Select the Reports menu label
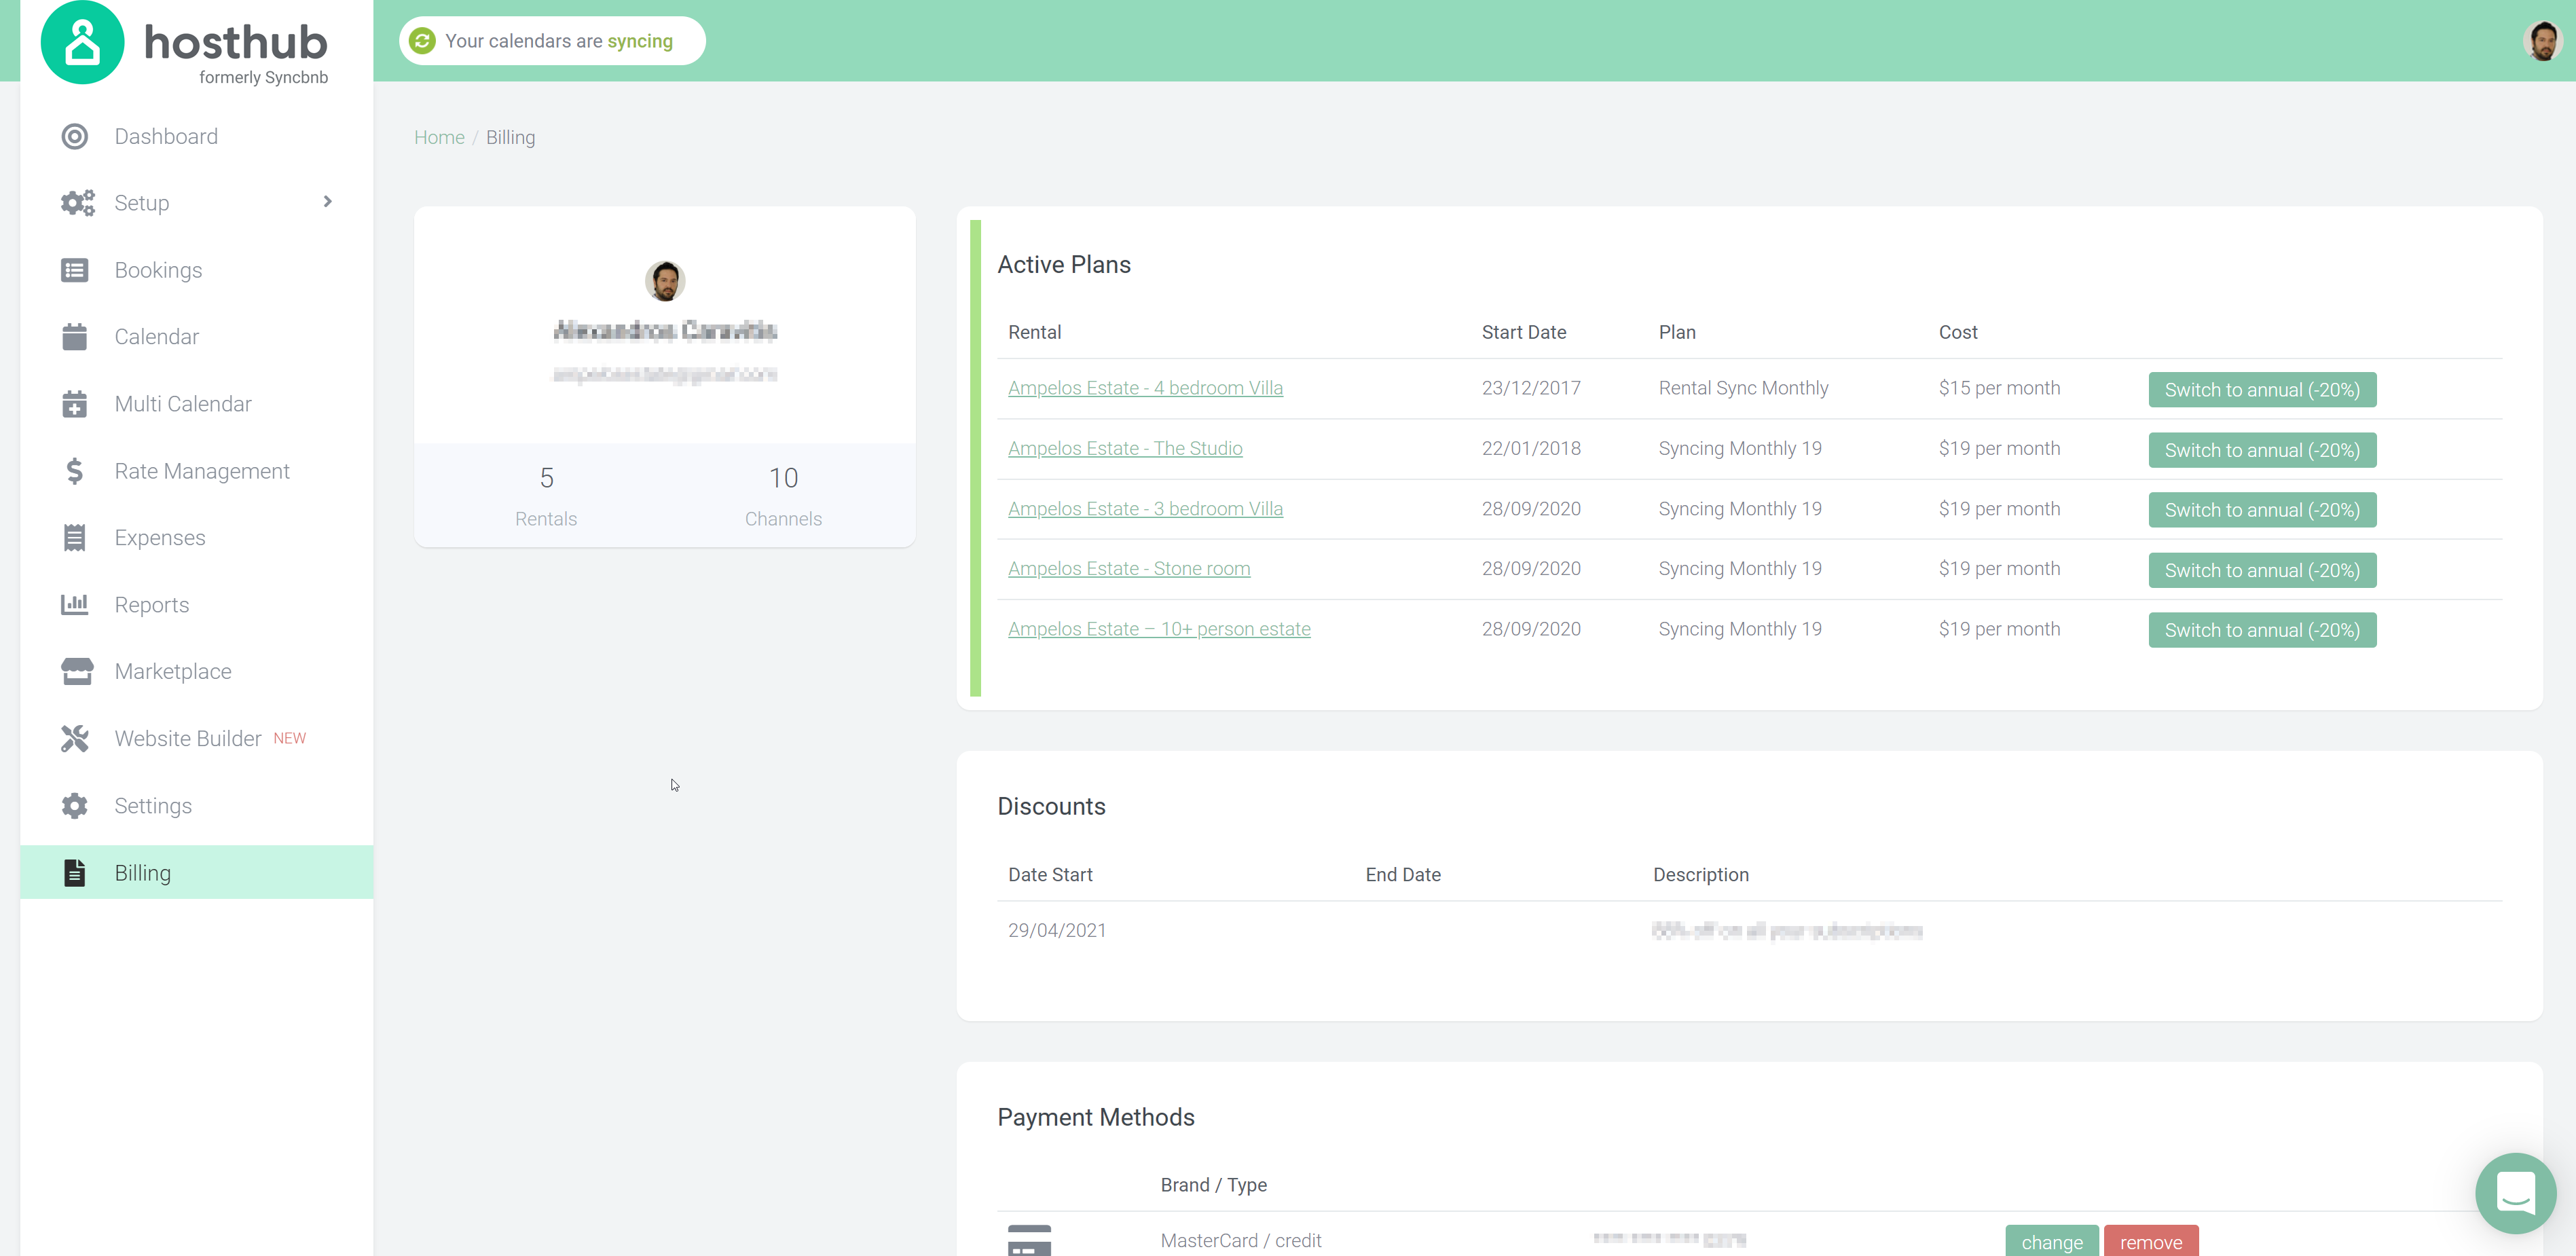The width and height of the screenshot is (2576, 1256). (151, 605)
